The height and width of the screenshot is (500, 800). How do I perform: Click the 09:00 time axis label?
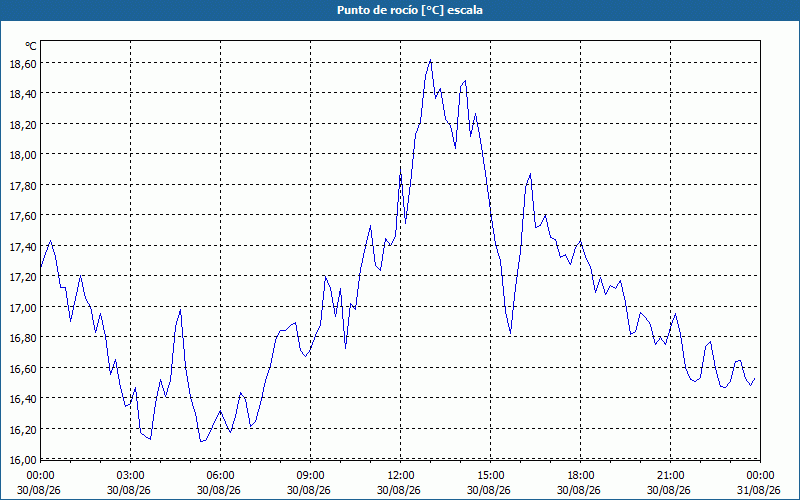310,476
